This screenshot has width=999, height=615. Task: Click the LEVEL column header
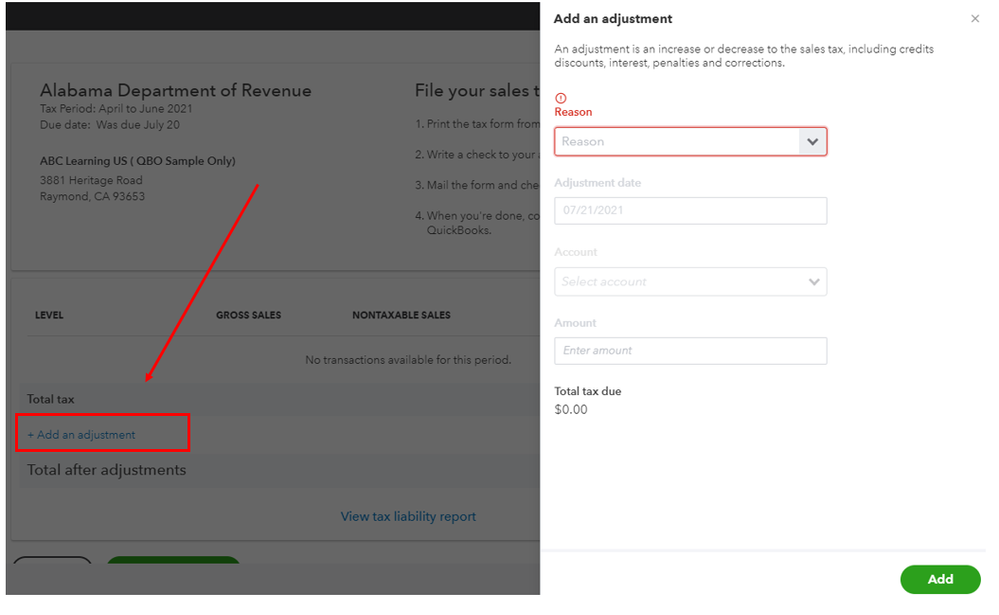[49, 315]
